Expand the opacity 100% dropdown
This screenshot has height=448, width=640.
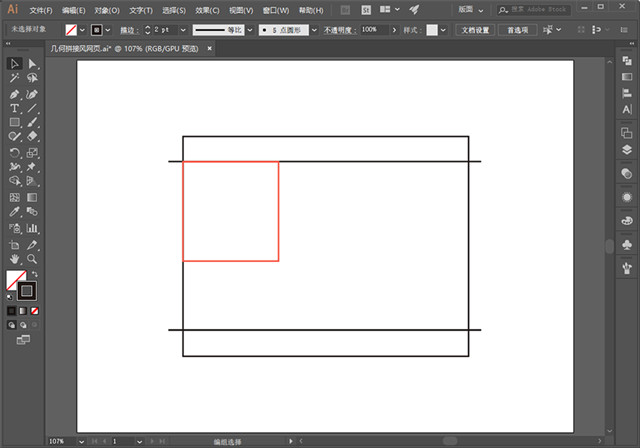tap(397, 30)
